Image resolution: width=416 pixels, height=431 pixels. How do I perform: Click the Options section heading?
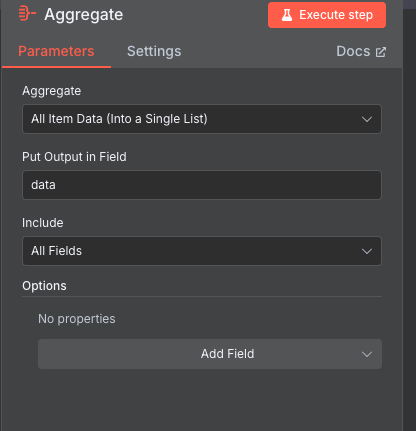tap(44, 286)
